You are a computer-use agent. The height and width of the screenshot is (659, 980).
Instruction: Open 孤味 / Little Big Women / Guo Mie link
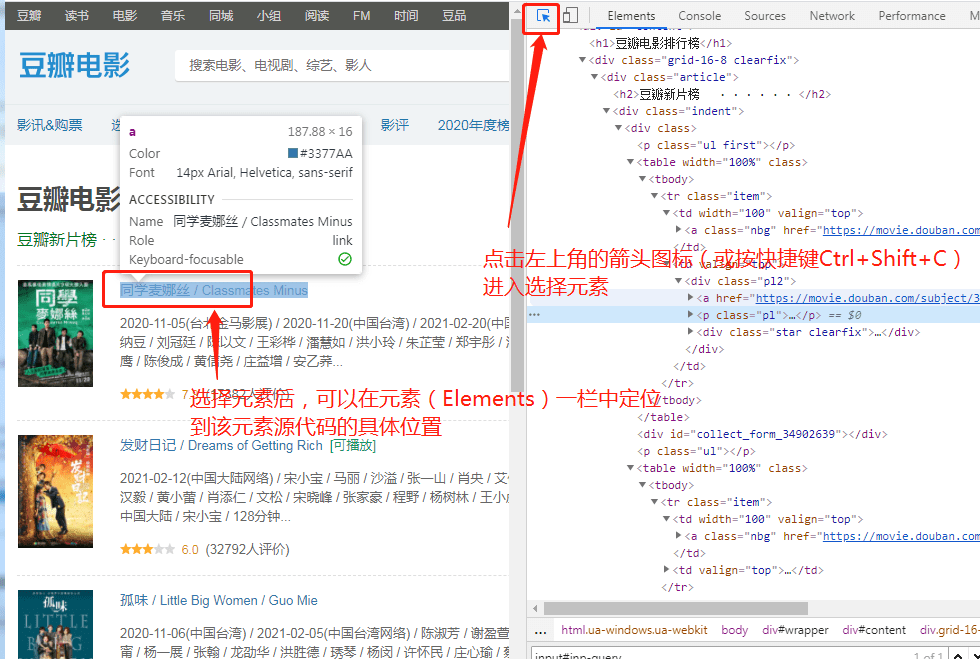pos(219,600)
